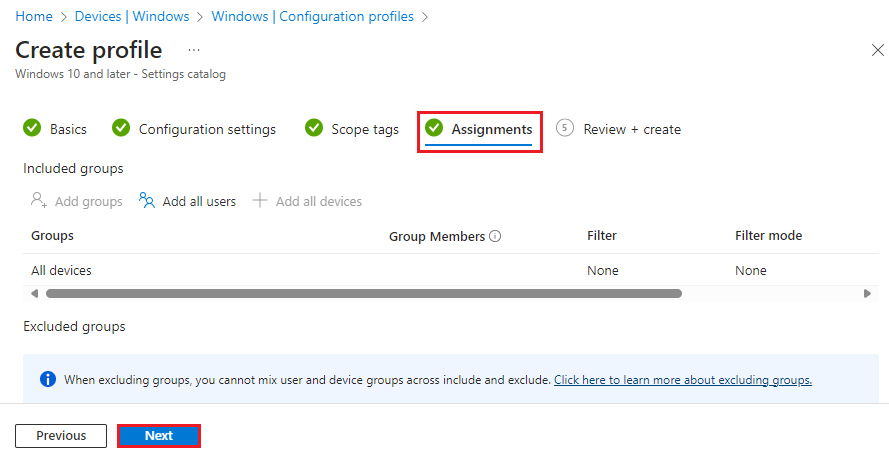Open the ellipsis menu beside Create profile
Image resolution: width=889 pixels, height=450 pixels.
pyautogui.click(x=194, y=49)
